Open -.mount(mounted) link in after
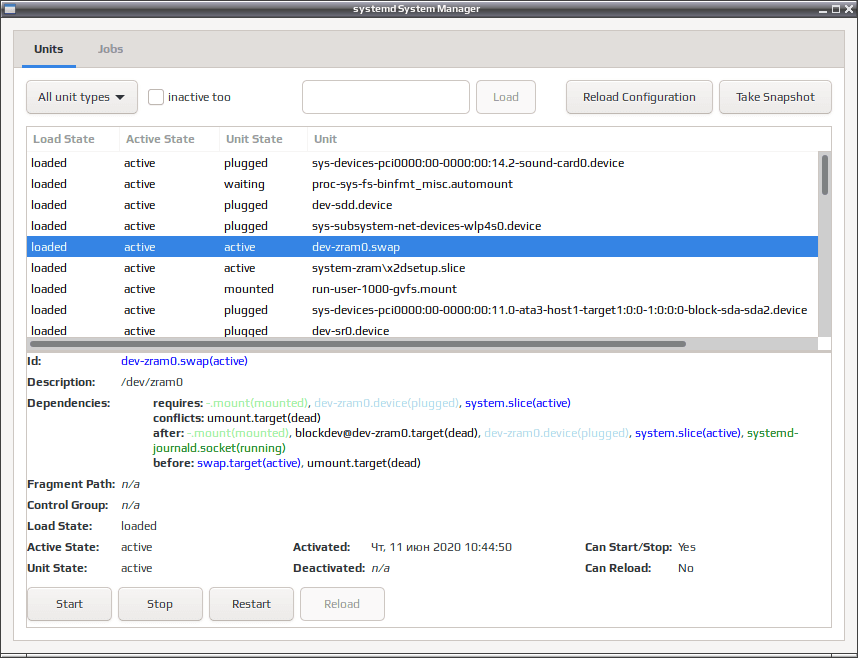This screenshot has height=658, width=858. [237, 434]
